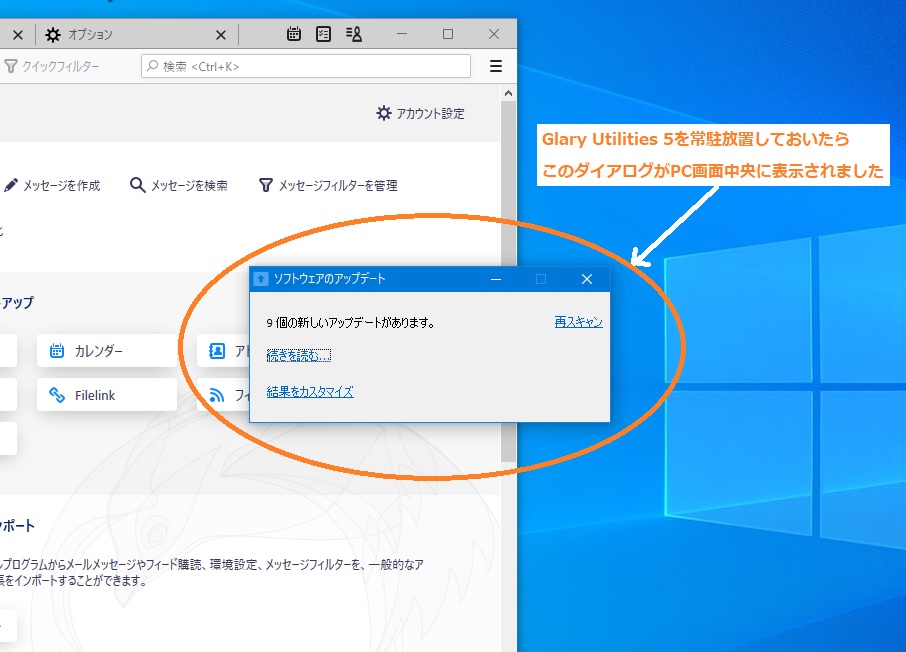The image size is (906, 652).
Task: Click the 続きを読む link
Action: [x=298, y=355]
